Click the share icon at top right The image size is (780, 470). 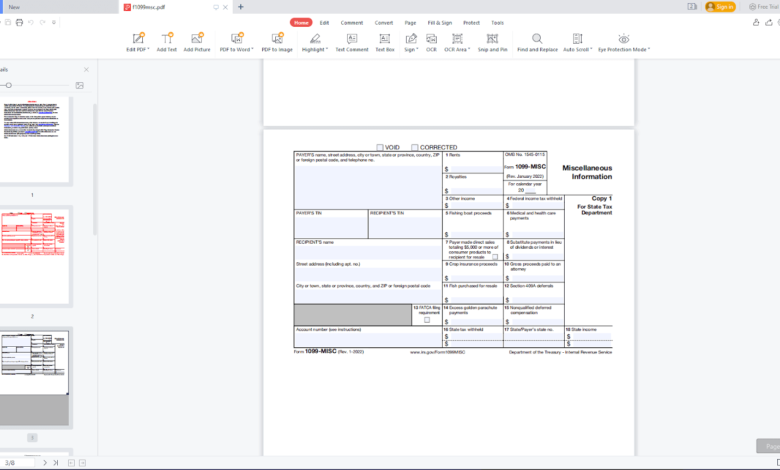point(756,22)
